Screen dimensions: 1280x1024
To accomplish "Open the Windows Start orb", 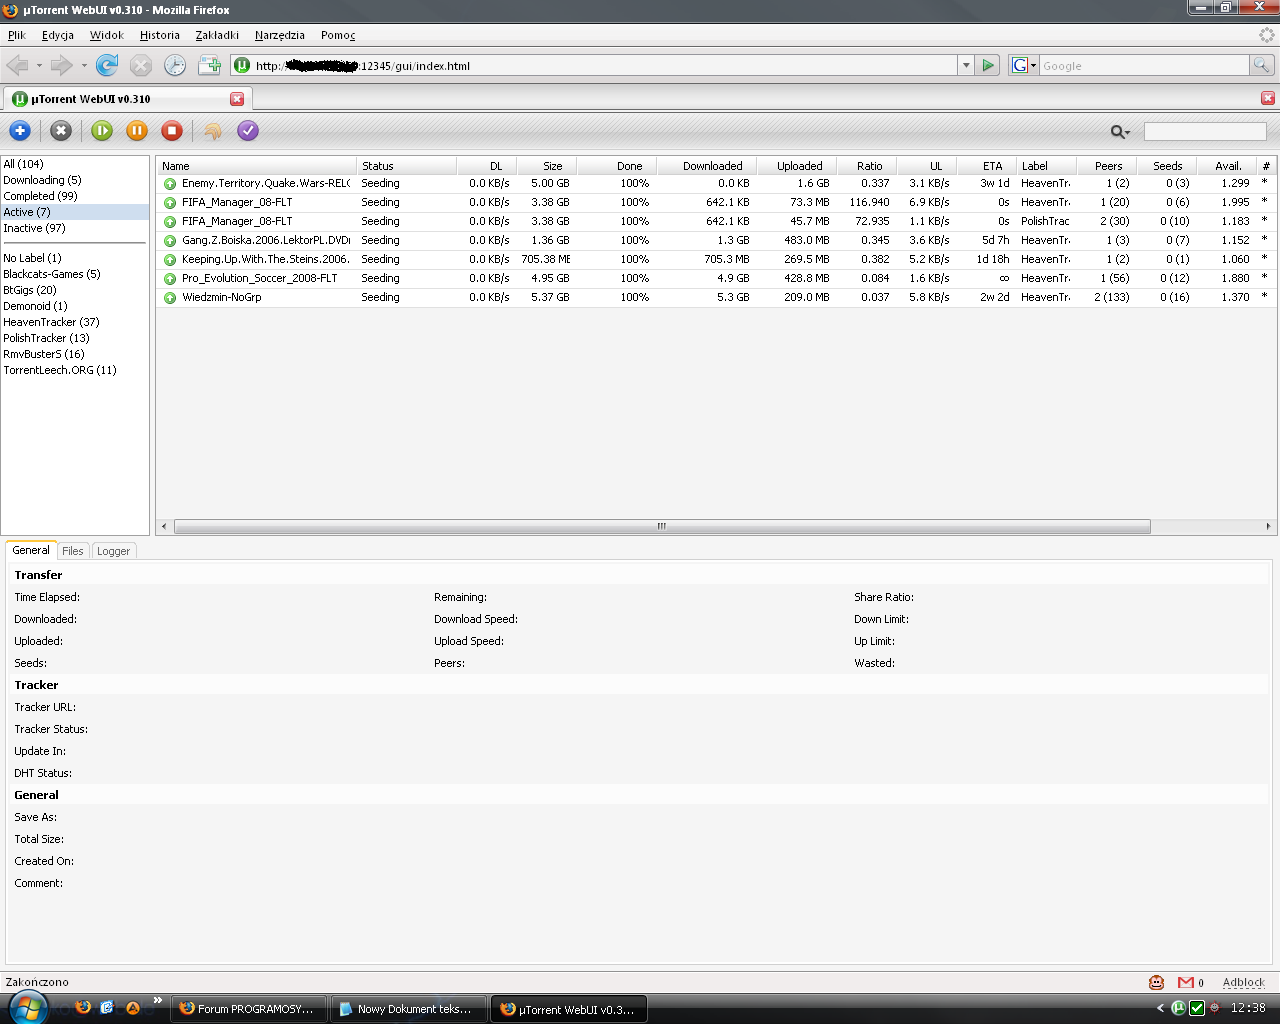I will pos(27,1008).
